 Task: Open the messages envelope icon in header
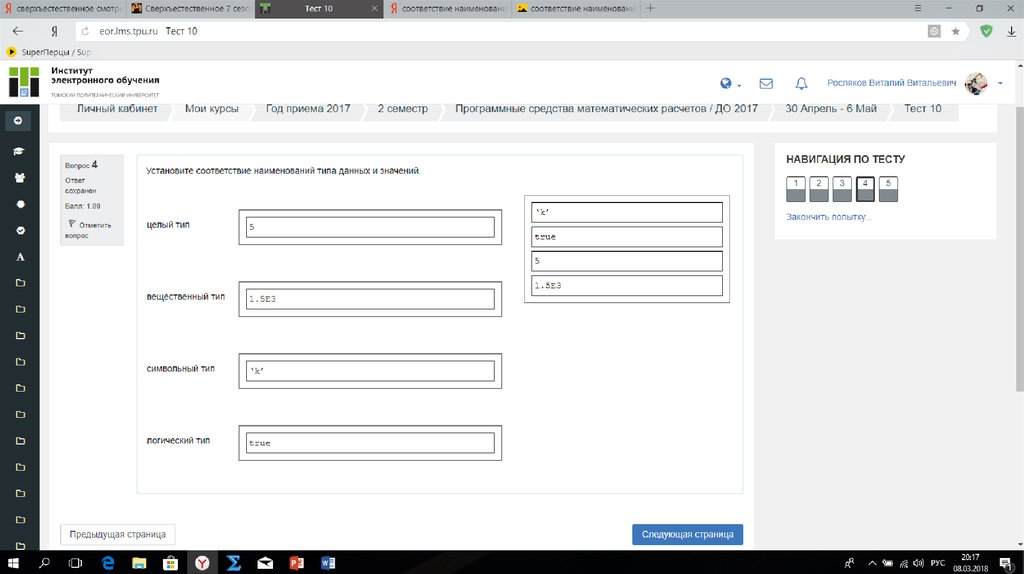[766, 84]
